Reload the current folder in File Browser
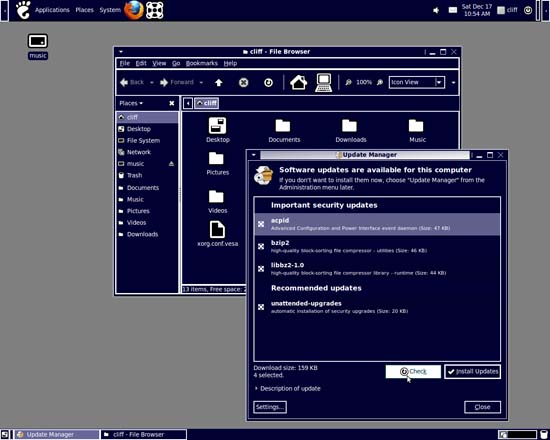Image resolution: width=550 pixels, height=440 pixels. 268,82
